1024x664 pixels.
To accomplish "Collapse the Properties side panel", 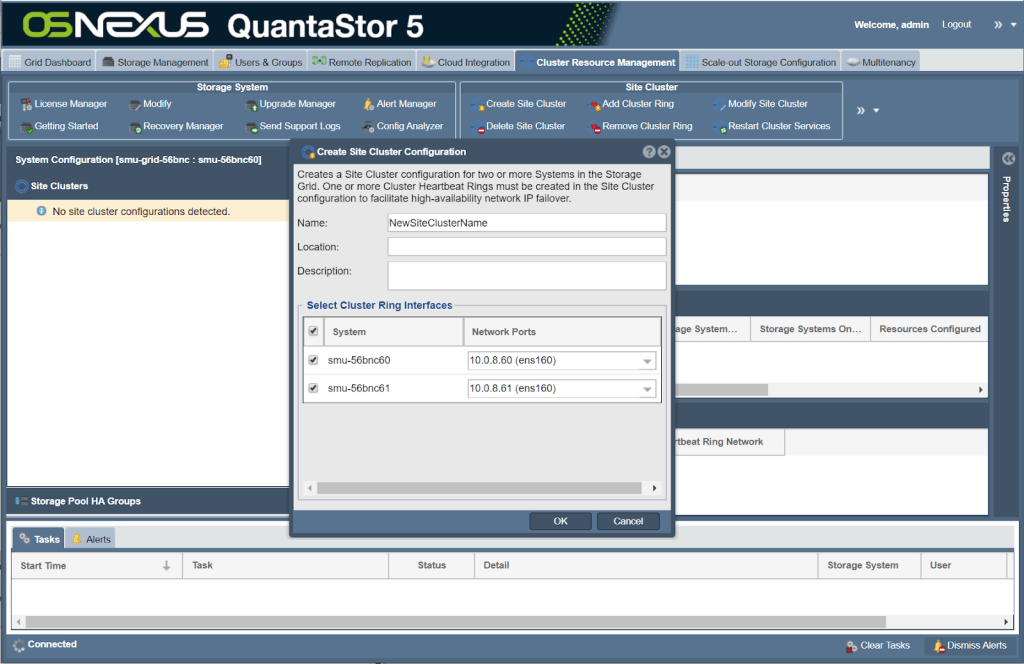I will pyautogui.click(x=1008, y=158).
